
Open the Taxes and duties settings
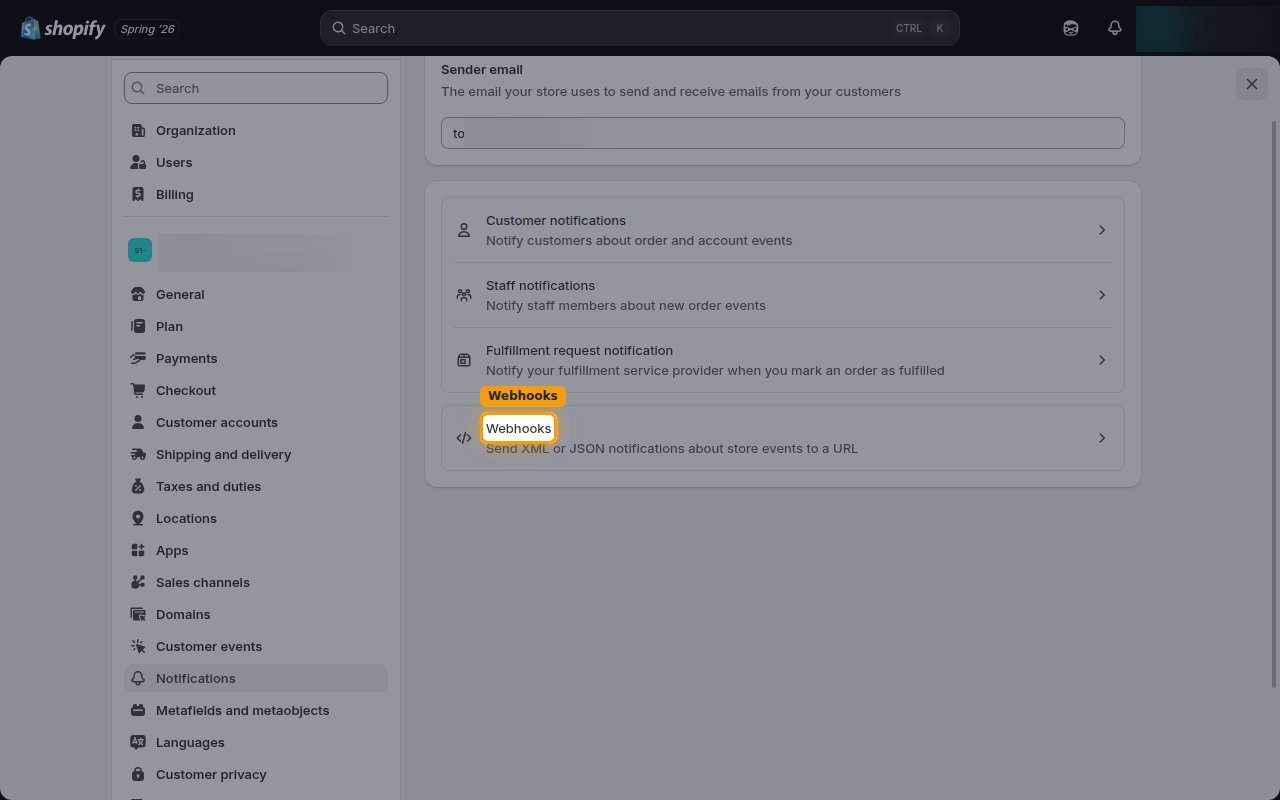coord(256,486)
